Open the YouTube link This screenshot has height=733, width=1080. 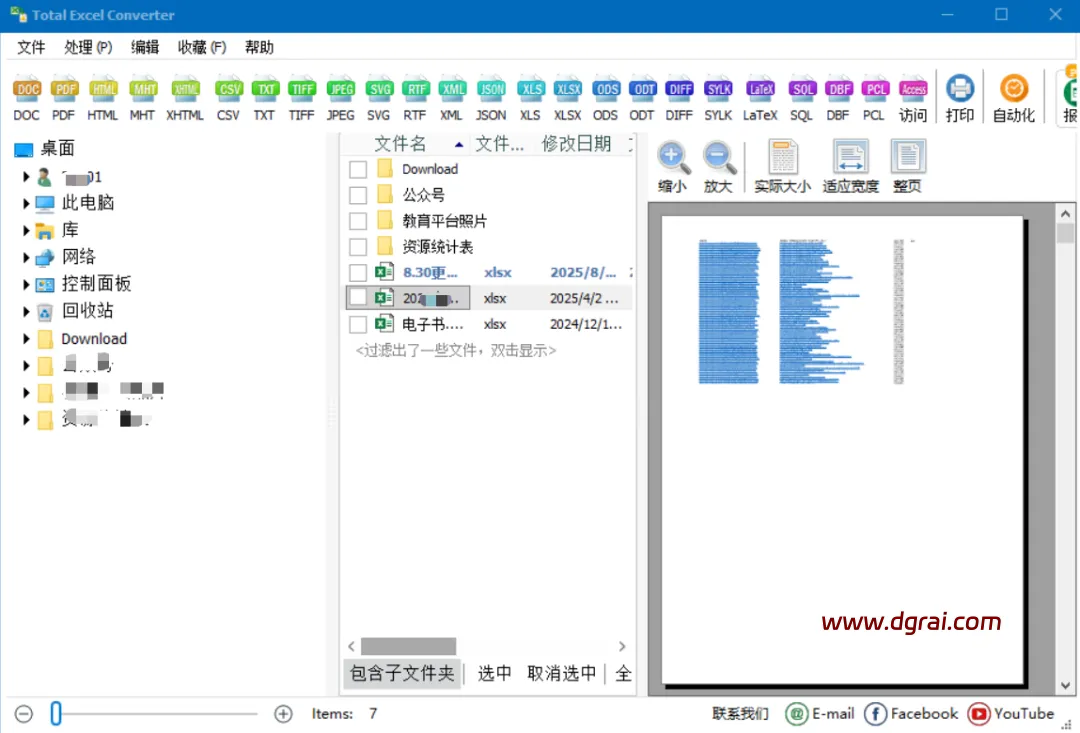[x=1010, y=714]
